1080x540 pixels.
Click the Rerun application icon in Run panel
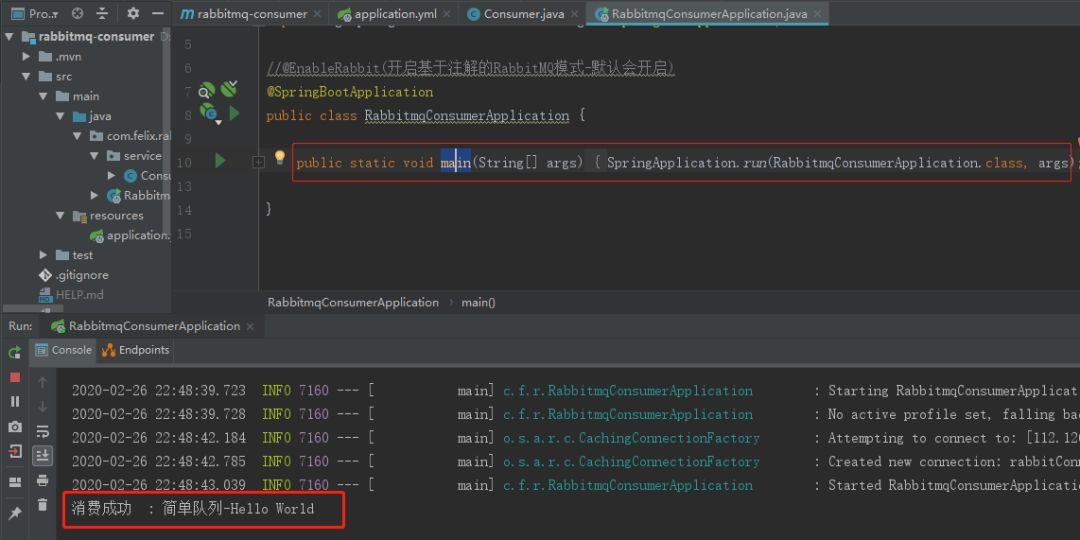(15, 352)
